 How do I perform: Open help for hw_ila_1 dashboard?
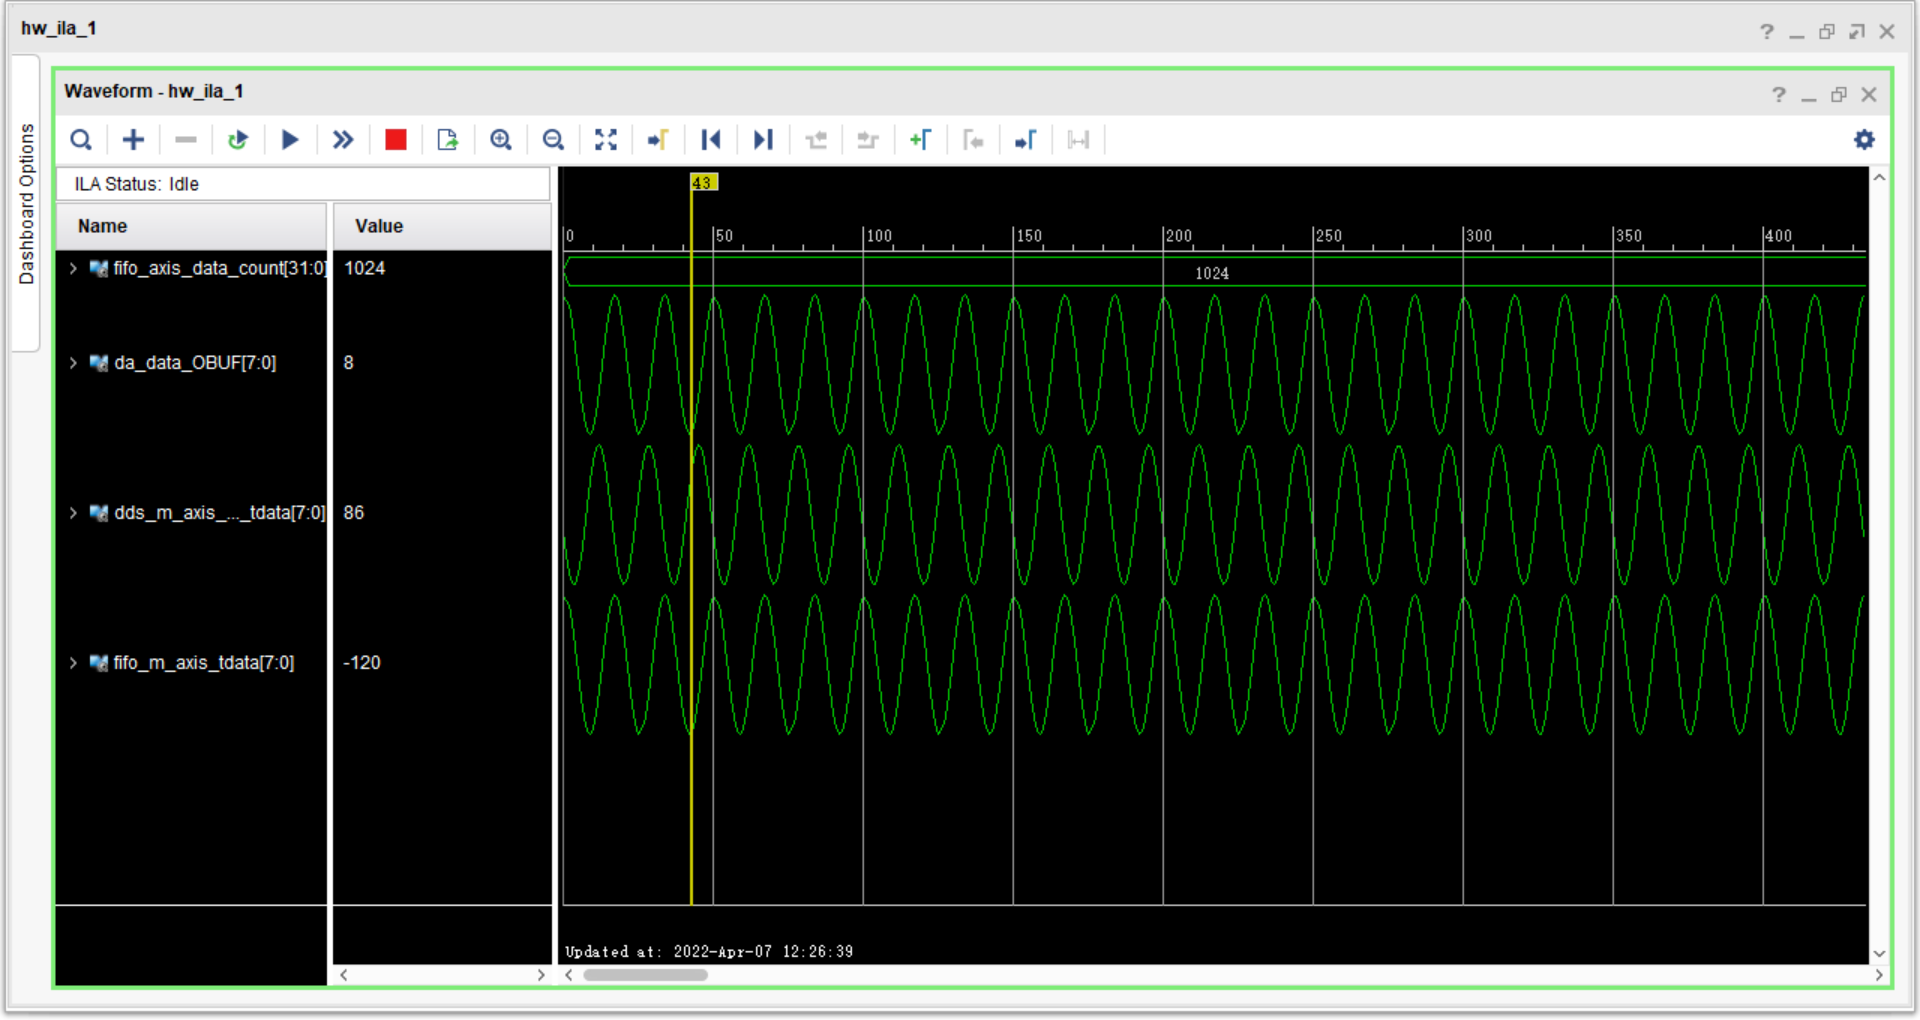click(x=1767, y=32)
